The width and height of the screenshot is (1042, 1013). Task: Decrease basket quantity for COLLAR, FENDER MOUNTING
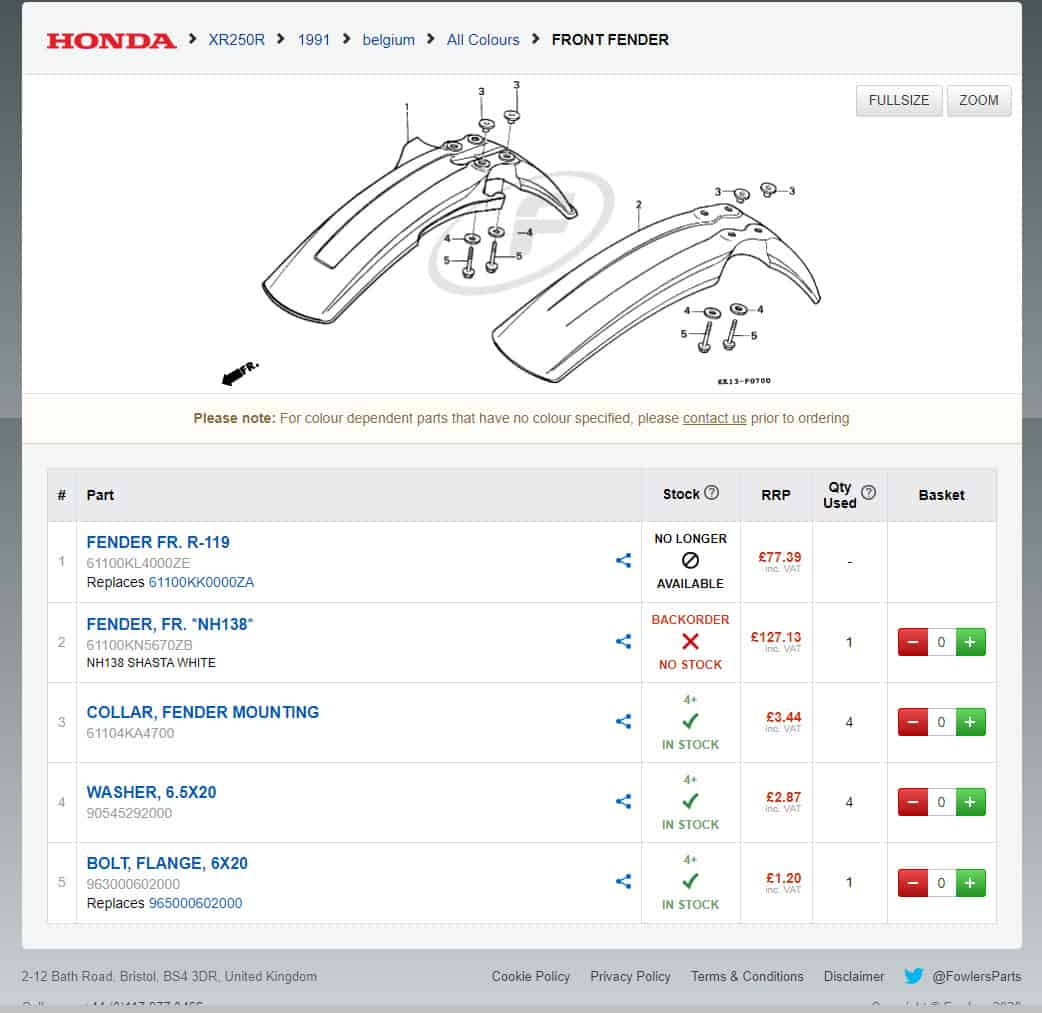(912, 722)
